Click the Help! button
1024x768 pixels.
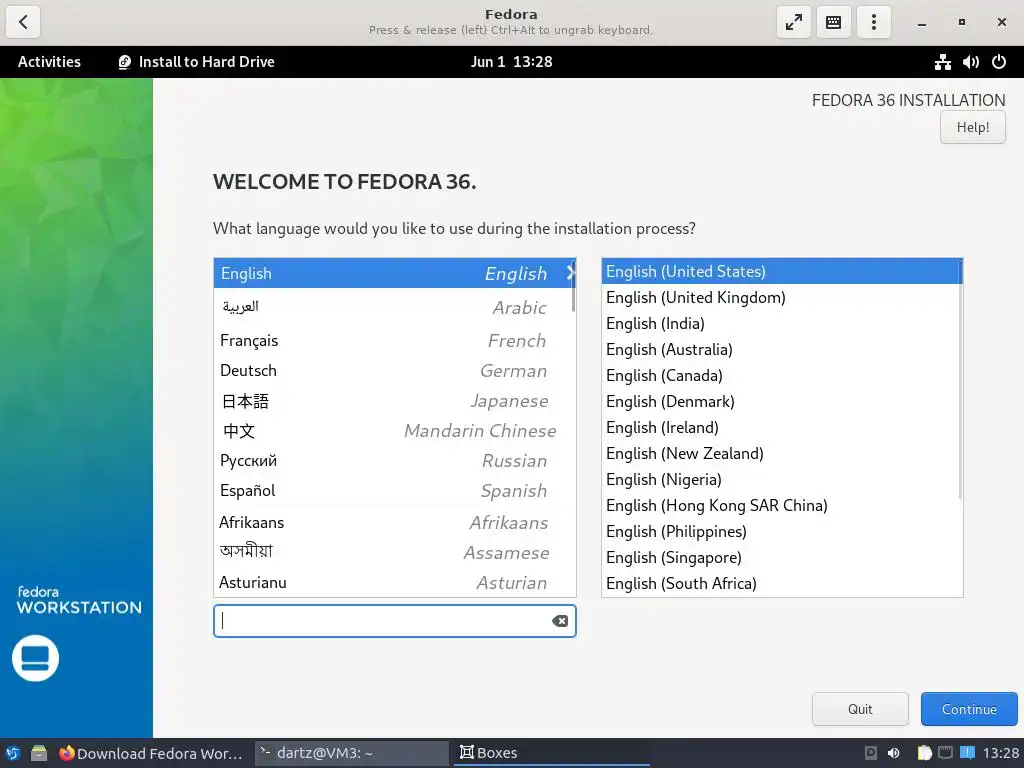[972, 127]
